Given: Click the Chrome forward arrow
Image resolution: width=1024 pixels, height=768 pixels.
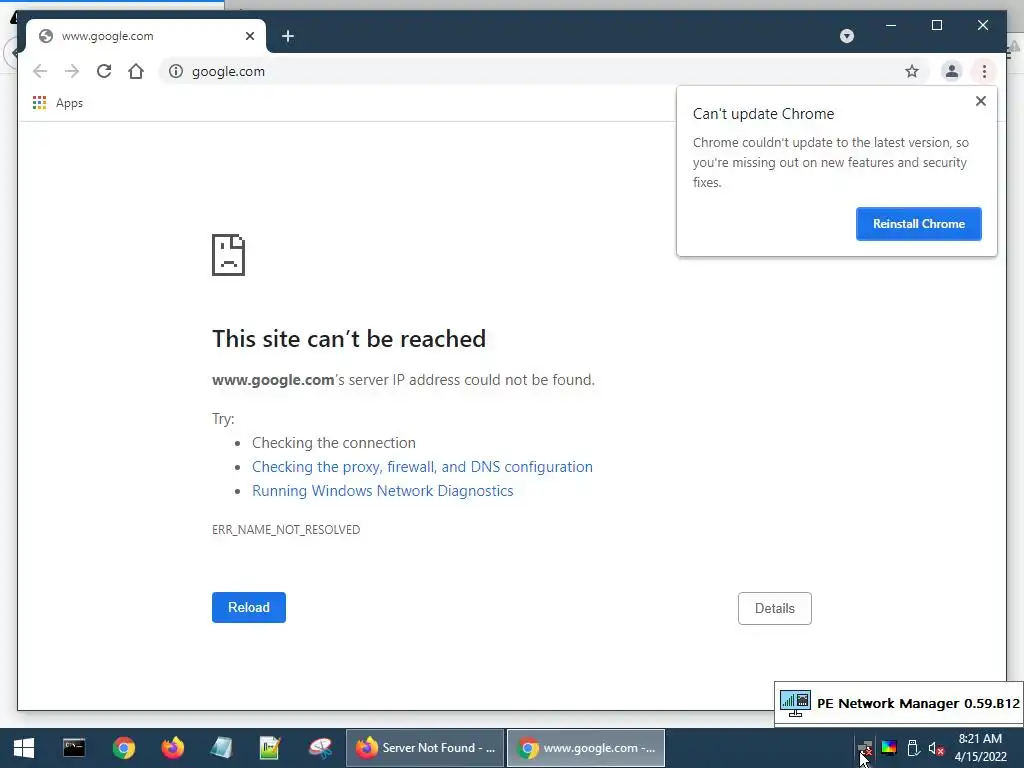Looking at the screenshot, I should [x=72, y=71].
